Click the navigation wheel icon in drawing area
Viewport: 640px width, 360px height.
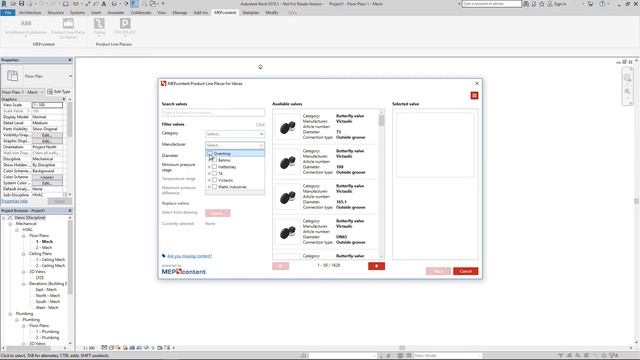(627, 78)
